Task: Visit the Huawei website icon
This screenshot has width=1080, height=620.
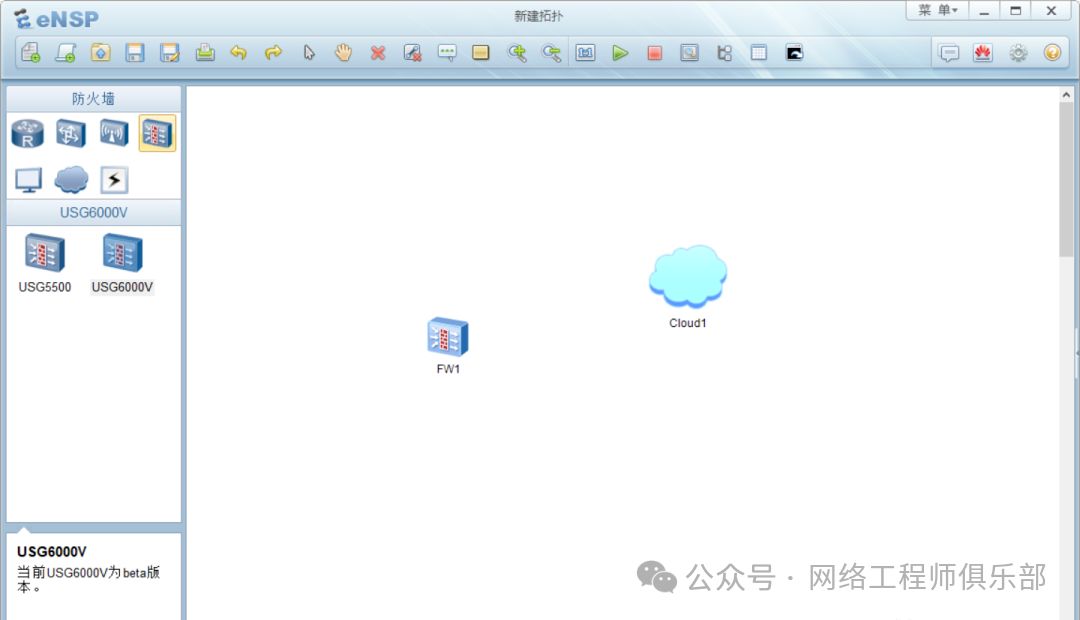Action: coord(983,52)
